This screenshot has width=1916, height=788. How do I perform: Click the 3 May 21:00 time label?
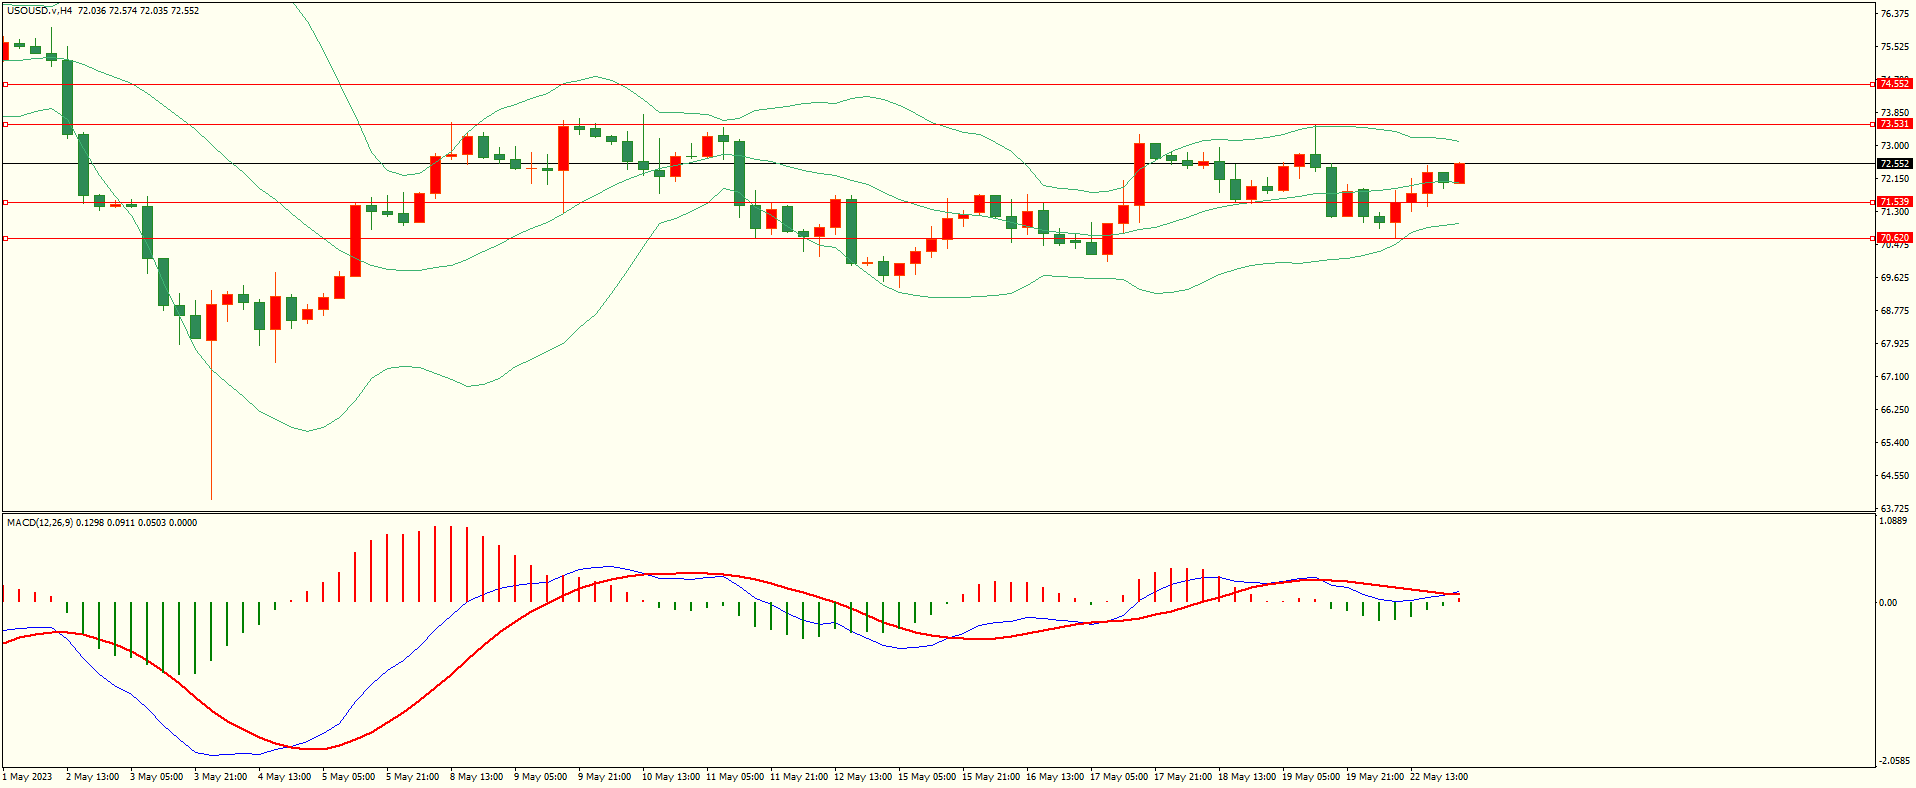coord(220,777)
